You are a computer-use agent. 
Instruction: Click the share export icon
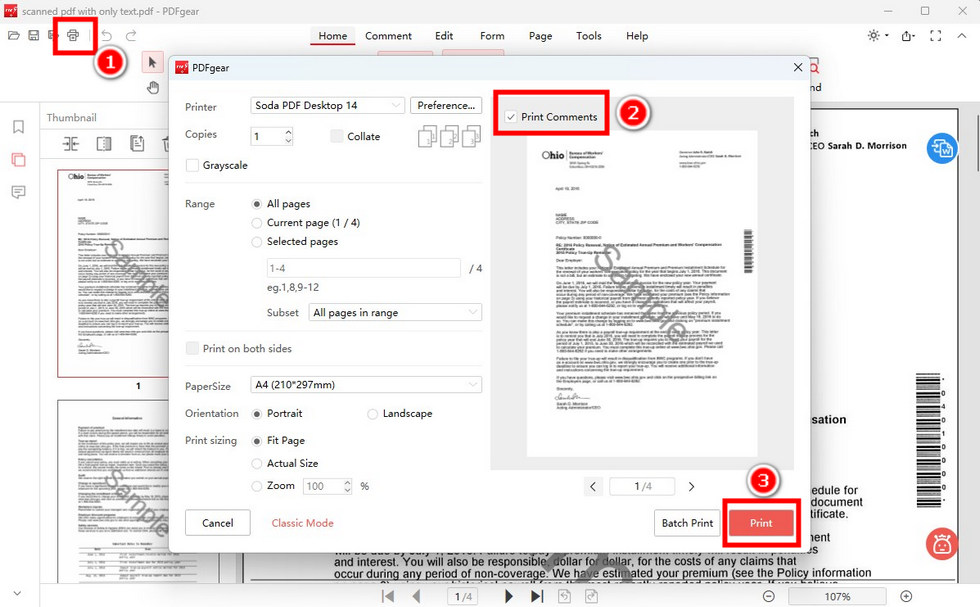pos(908,36)
